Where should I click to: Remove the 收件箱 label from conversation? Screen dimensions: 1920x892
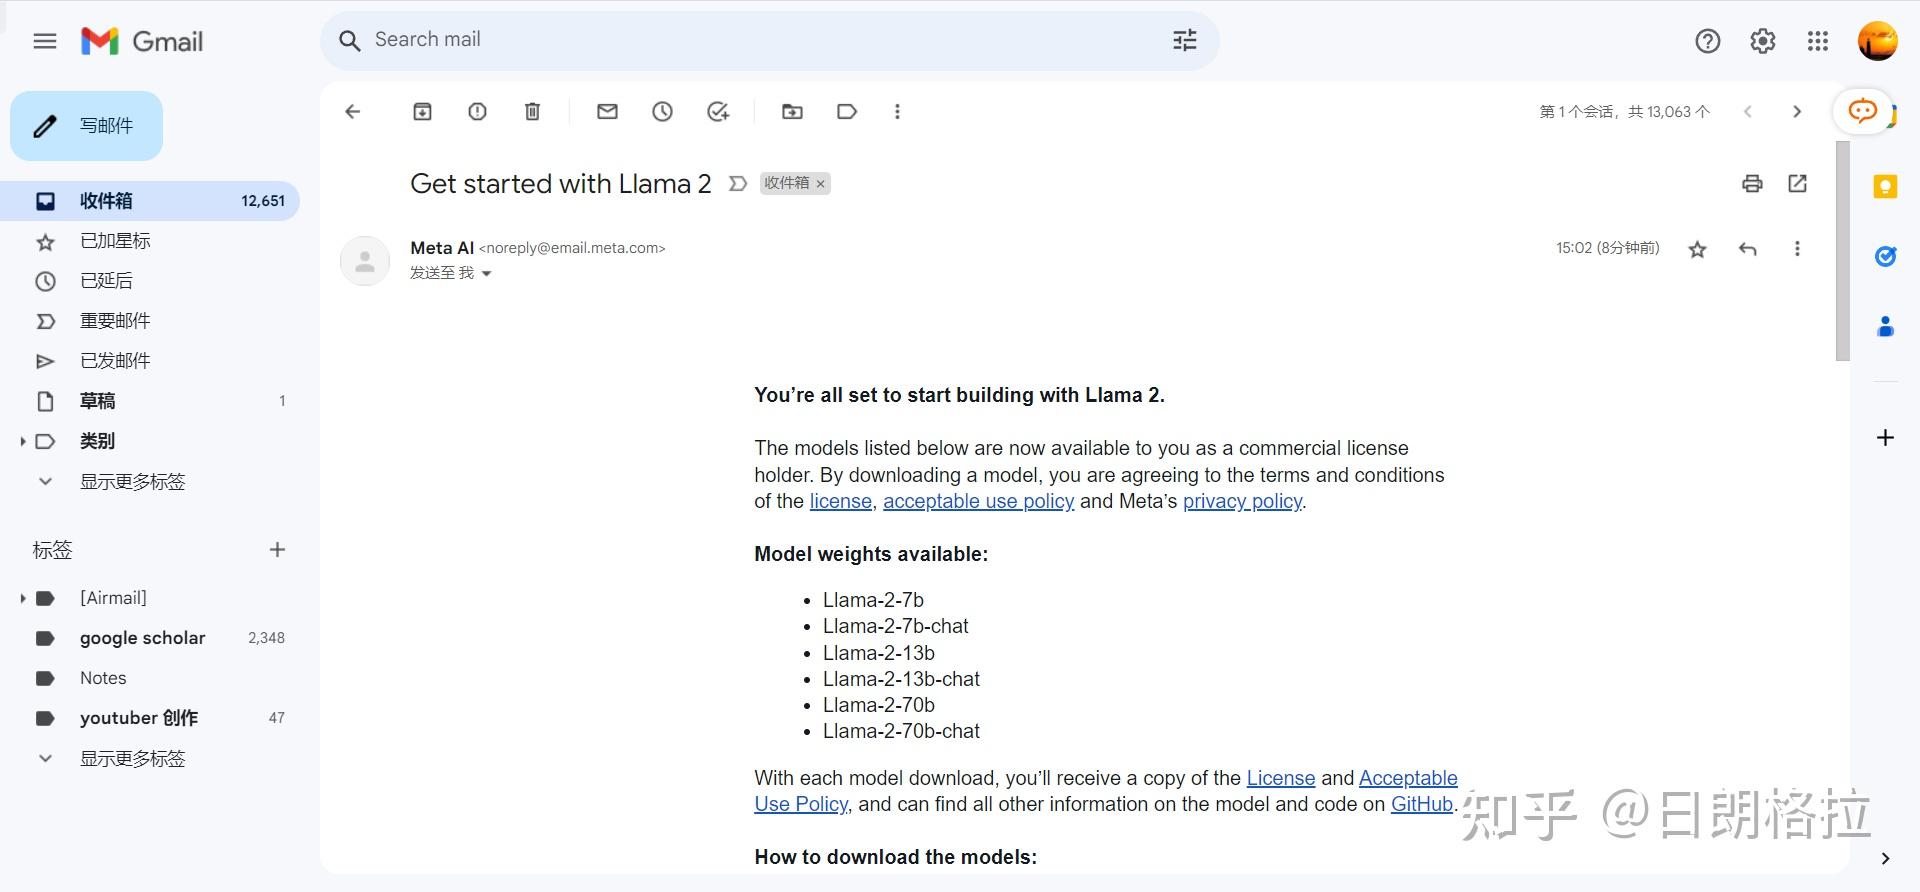[820, 184]
